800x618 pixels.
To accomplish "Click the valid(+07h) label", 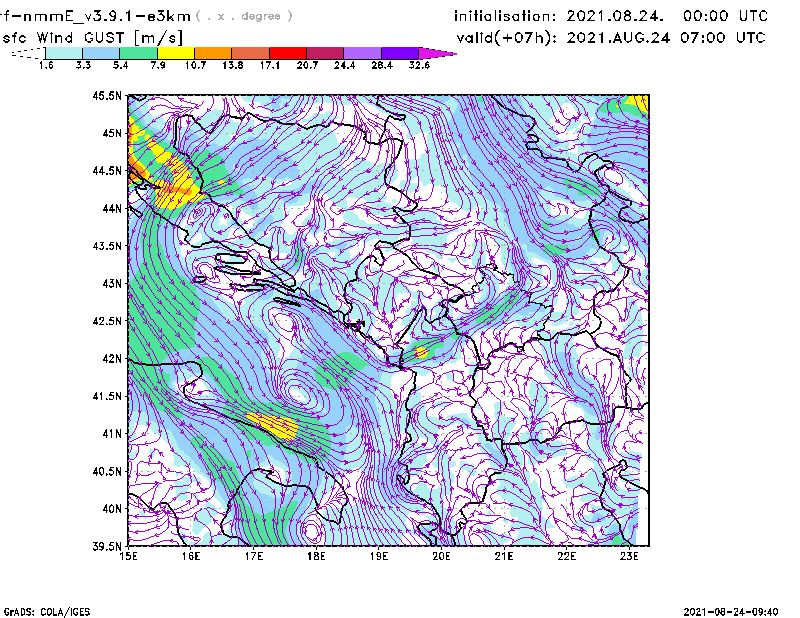I will click(507, 38).
